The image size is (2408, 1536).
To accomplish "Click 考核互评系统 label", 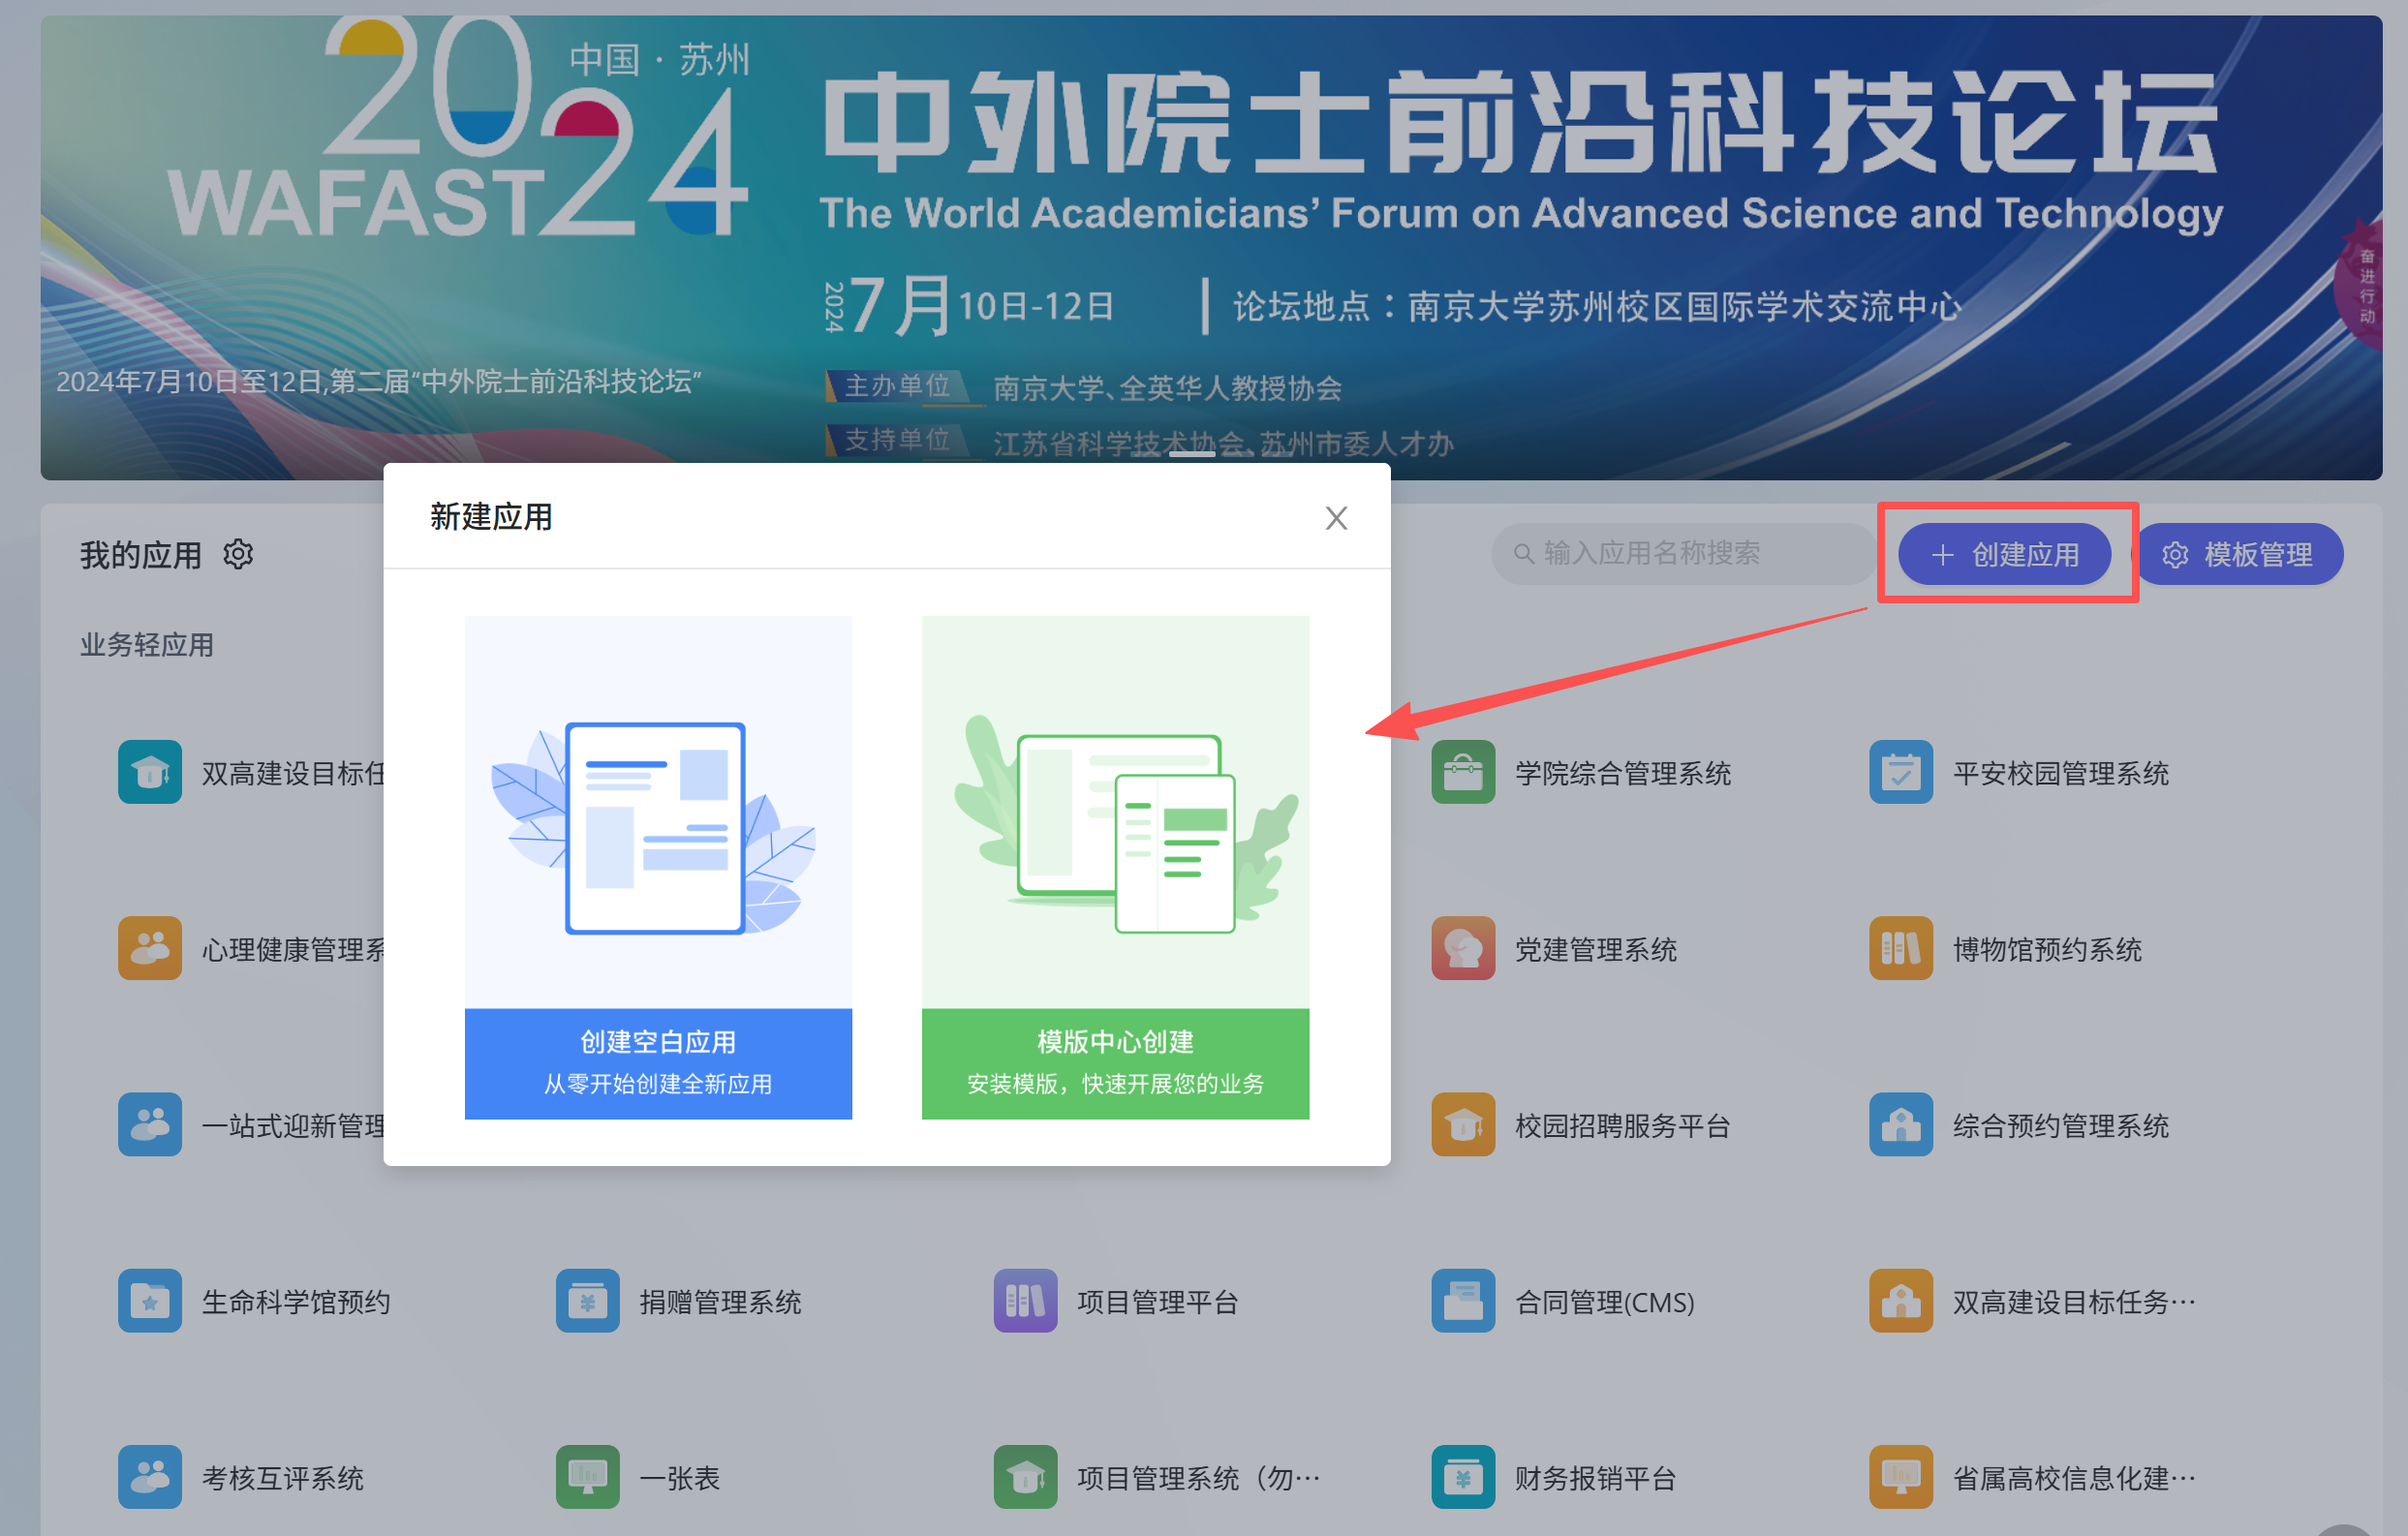I will coord(283,1478).
